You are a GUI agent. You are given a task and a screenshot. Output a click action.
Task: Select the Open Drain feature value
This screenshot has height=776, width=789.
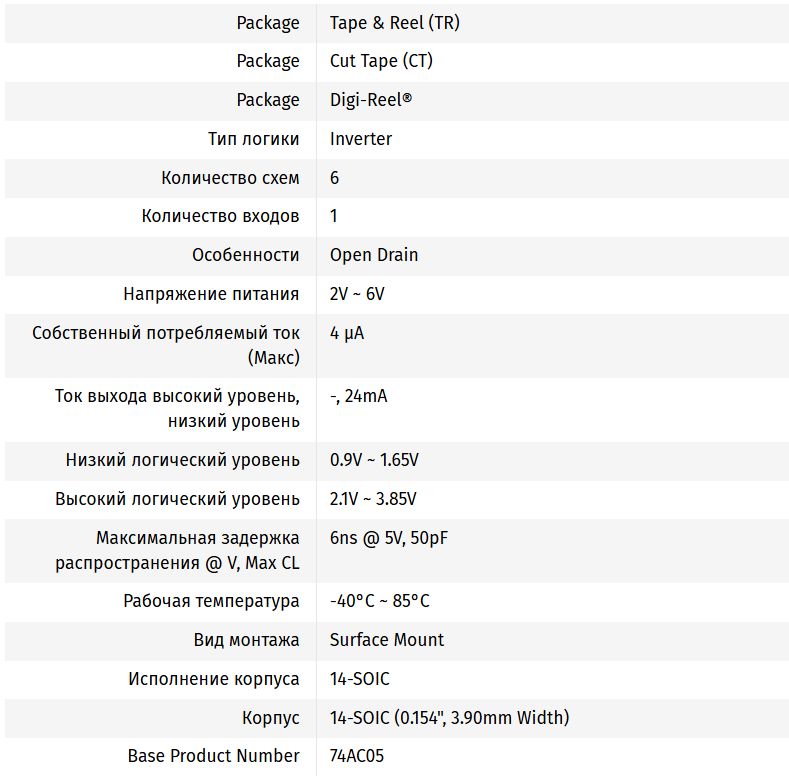click(x=374, y=255)
